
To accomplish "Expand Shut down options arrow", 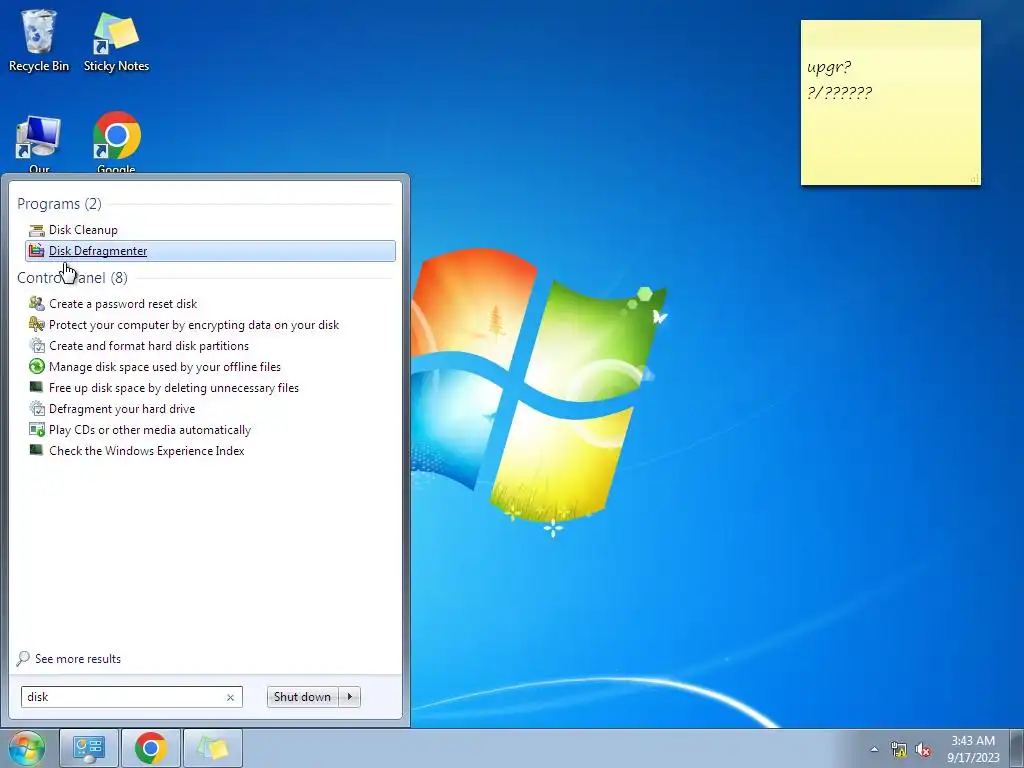I will [350, 697].
